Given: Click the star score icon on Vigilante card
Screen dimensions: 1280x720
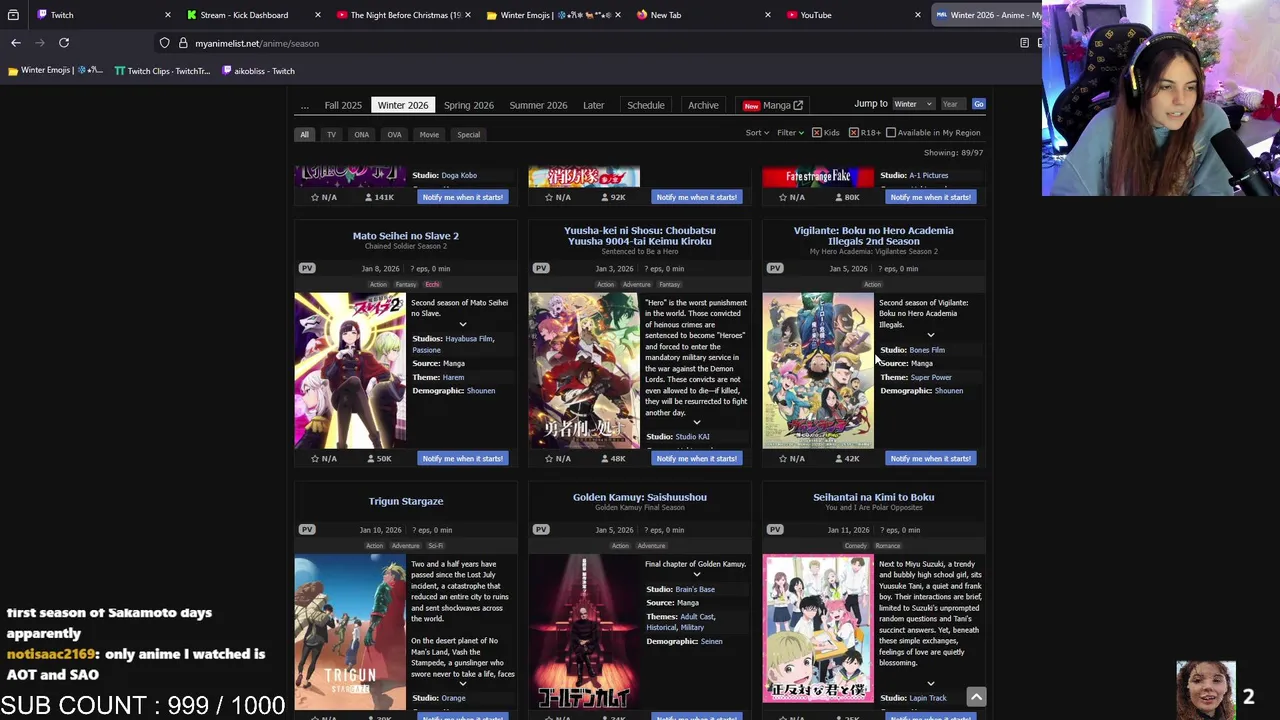Looking at the screenshot, I should pyautogui.click(x=783, y=458).
